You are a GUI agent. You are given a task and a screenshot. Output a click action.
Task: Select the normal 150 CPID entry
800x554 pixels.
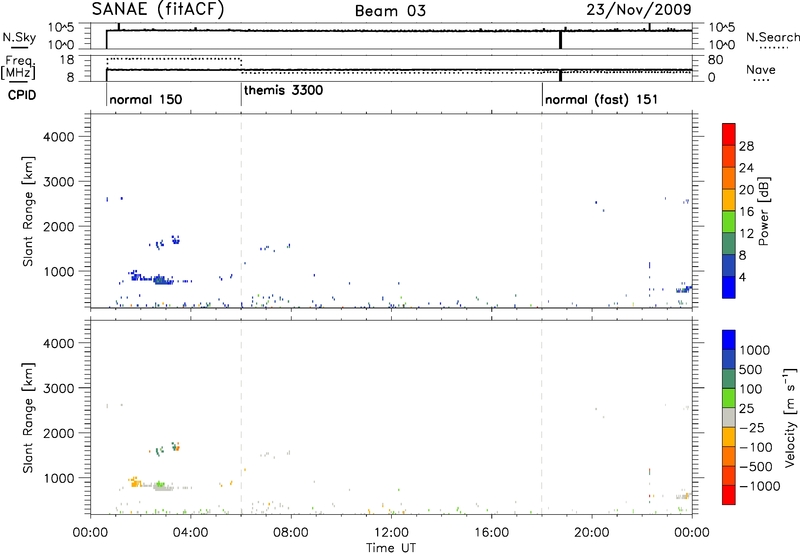(146, 99)
